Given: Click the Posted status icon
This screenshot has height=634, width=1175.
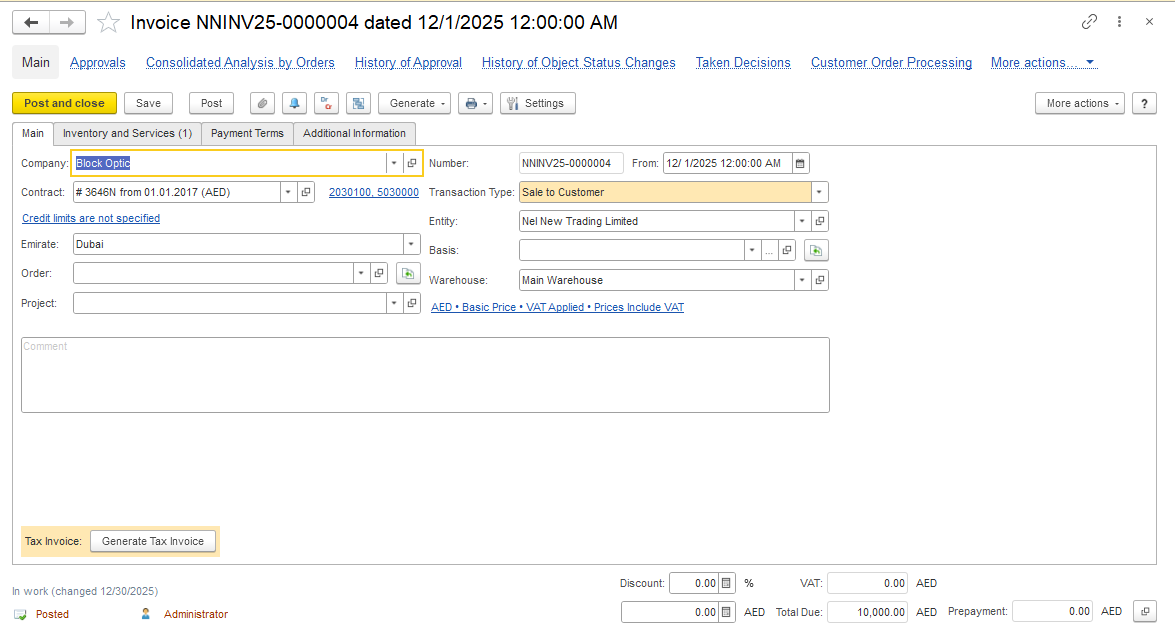Looking at the screenshot, I should (20, 615).
